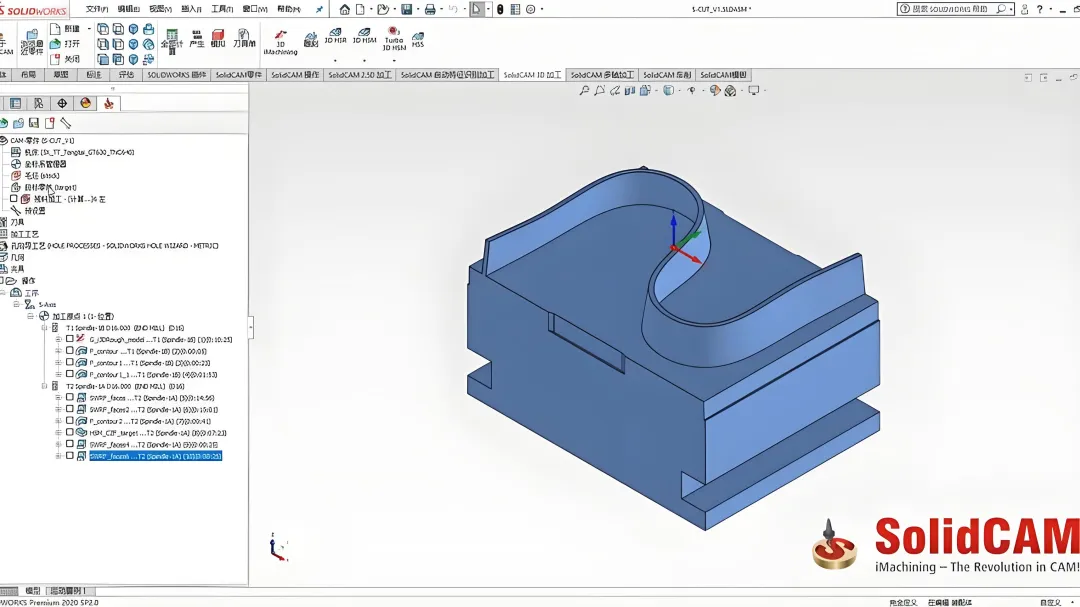The height and width of the screenshot is (607, 1080).
Task: Select the Turbo 3D HSM tool
Action: tap(394, 39)
